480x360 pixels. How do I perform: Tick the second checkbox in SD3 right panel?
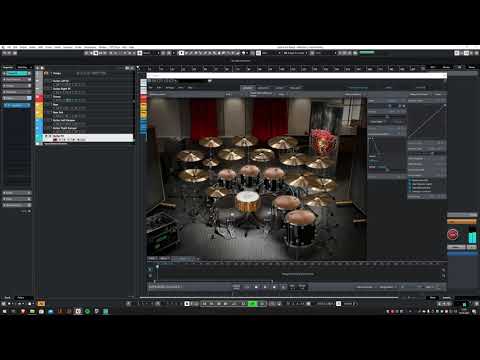click(x=410, y=184)
